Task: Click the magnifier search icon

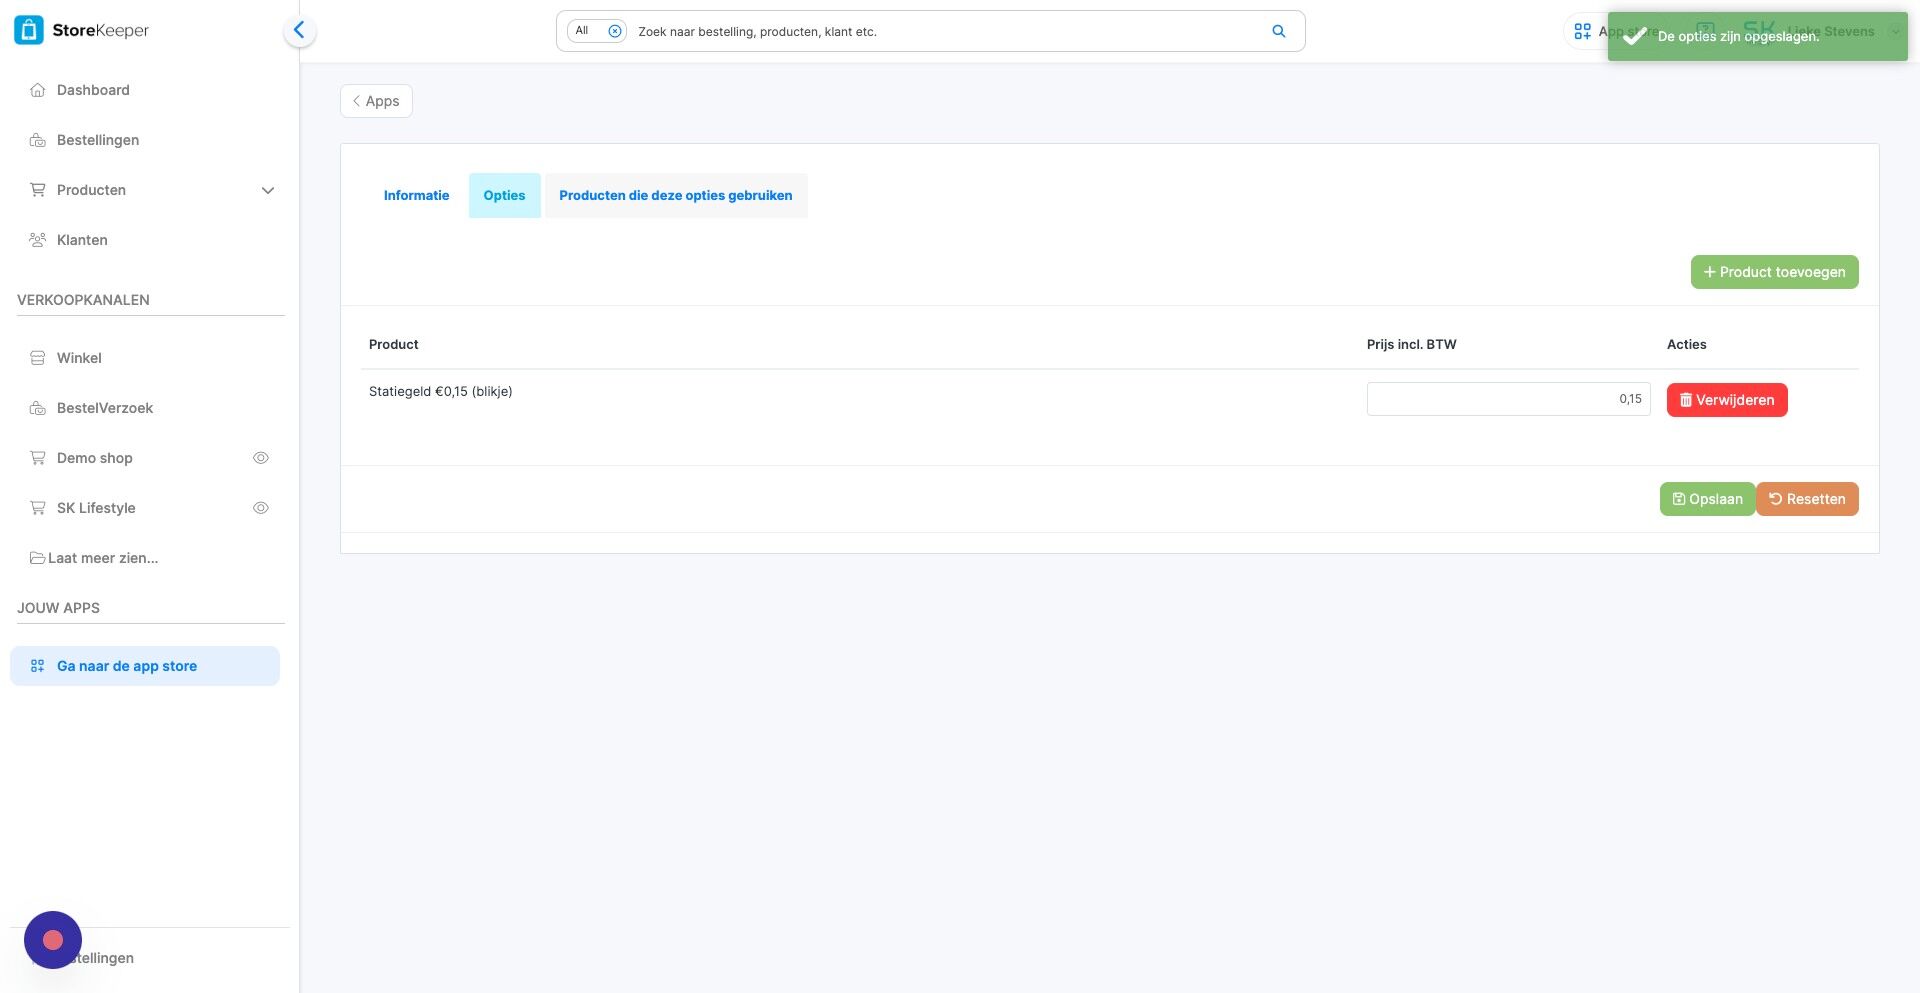Action: 1279,31
